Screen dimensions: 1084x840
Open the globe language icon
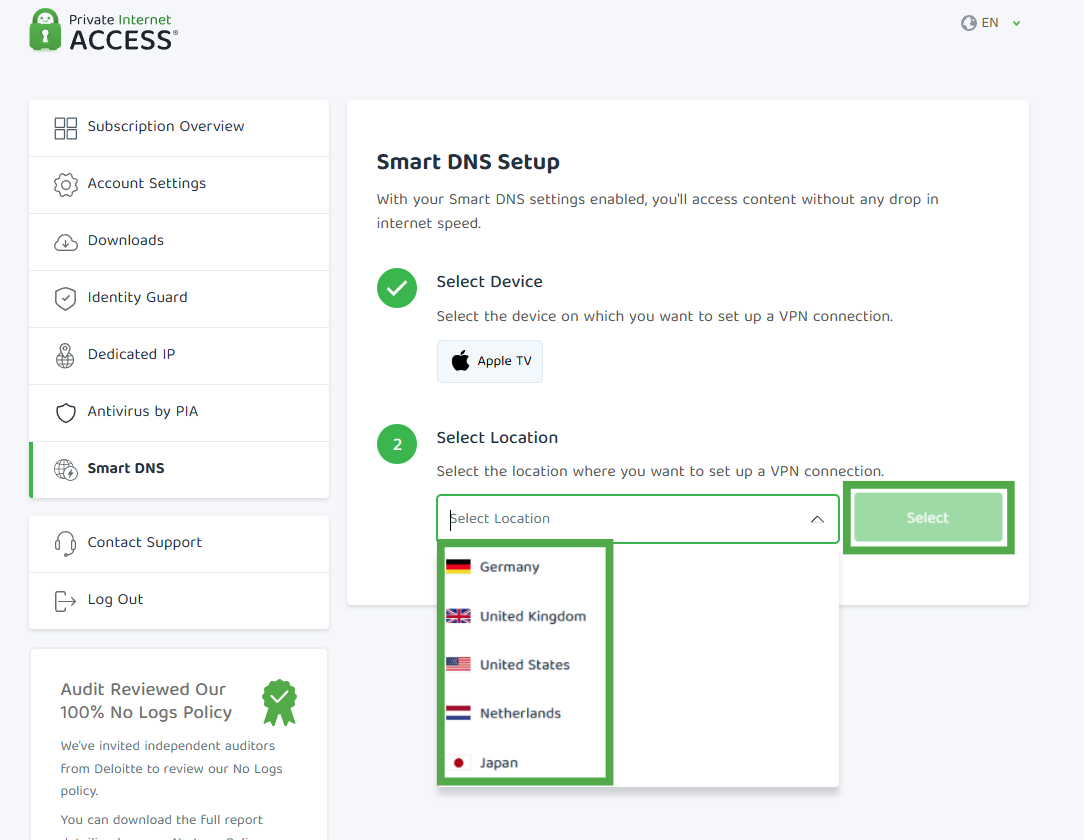(x=969, y=23)
